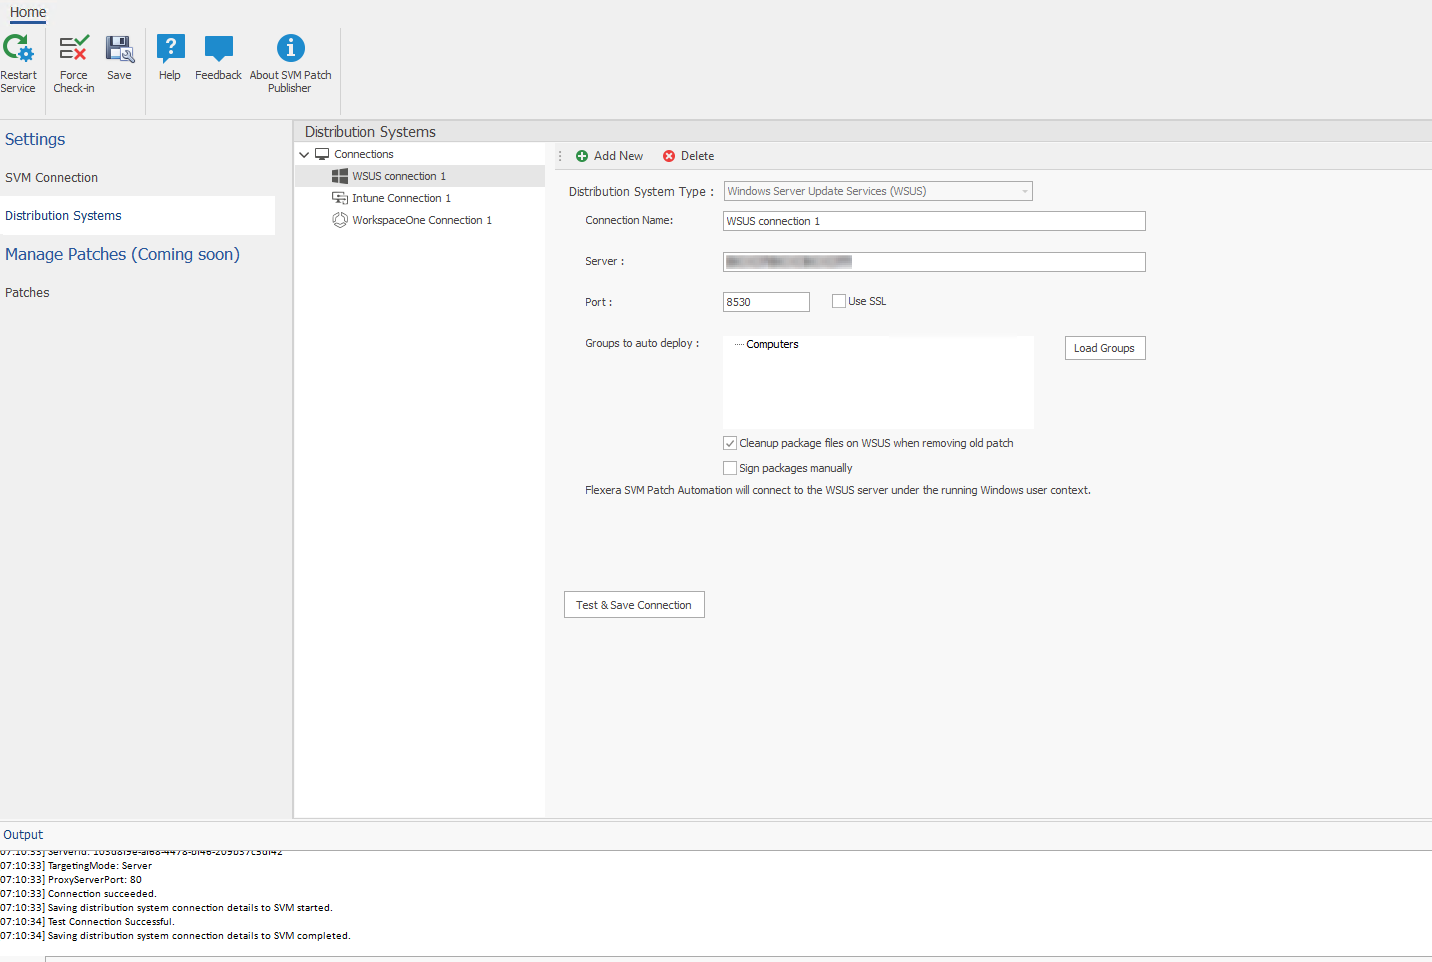Click the green Add New plus icon
Viewport: 1432px width, 962px height.
[x=582, y=156]
